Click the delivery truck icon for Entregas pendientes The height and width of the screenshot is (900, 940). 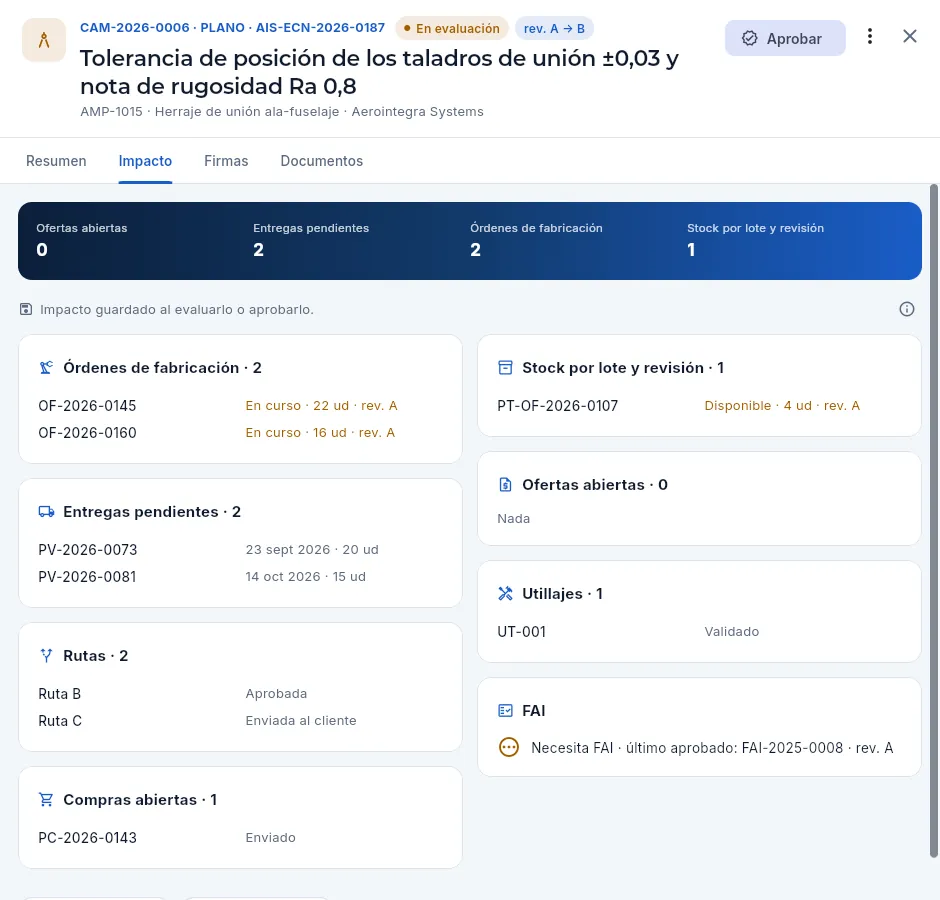(x=46, y=511)
